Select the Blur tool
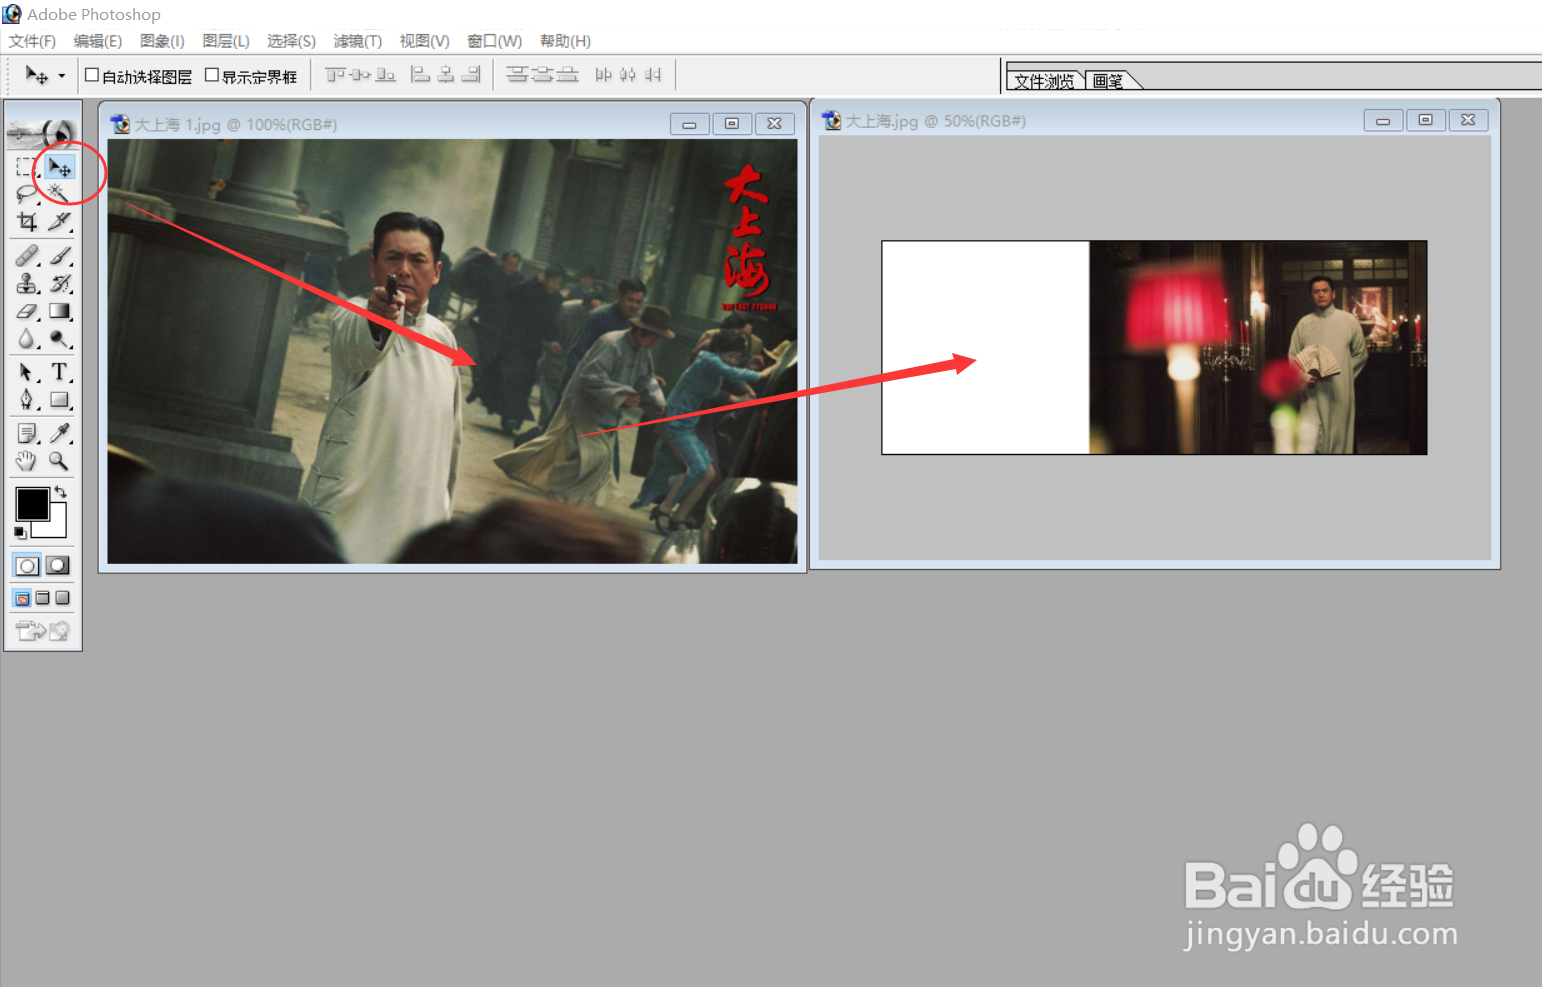 pos(27,339)
